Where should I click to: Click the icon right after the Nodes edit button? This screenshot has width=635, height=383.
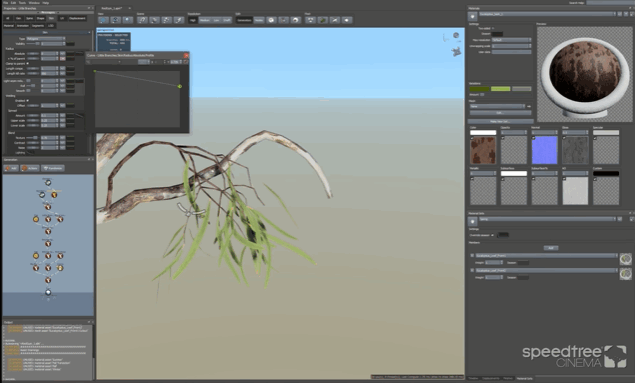271,20
